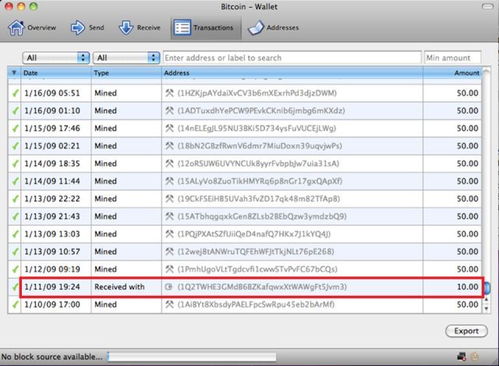Click mining pickaxe icon on 1/14/09 11:44 row
499x366 pixels.
(x=169, y=181)
